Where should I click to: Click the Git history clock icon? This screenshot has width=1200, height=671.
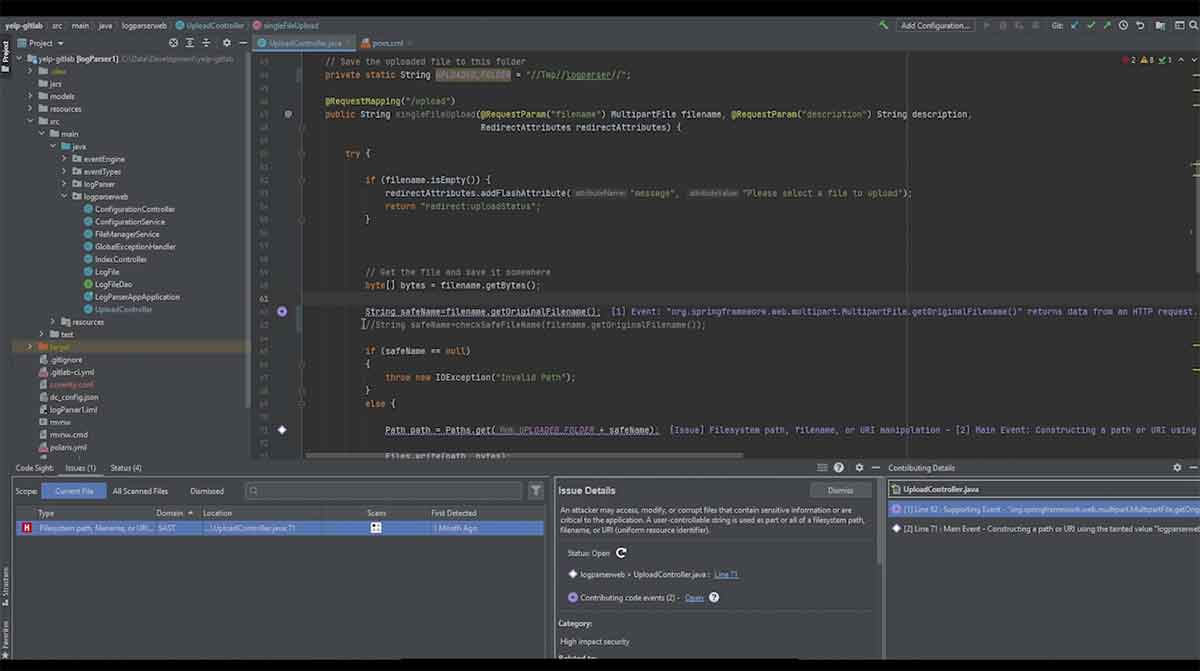point(1123,25)
